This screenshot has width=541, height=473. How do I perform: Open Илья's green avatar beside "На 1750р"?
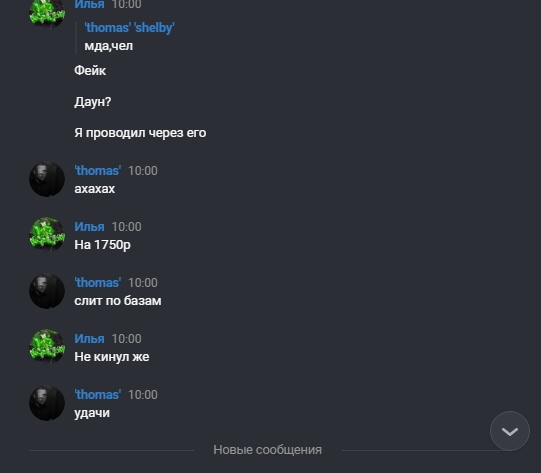(x=47, y=235)
